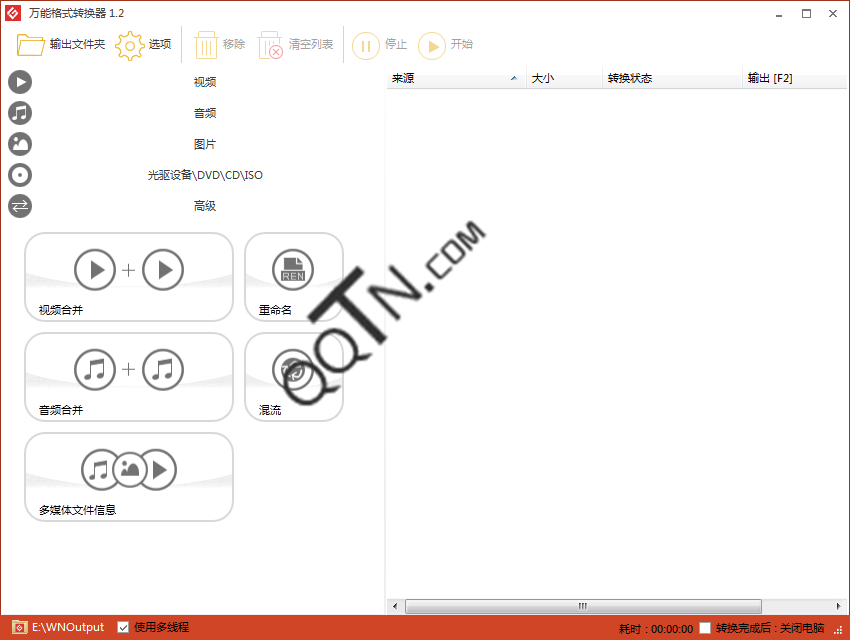This screenshot has width=850, height=640.
Task: Open the 音频合并 audio merge tool
Action: click(x=129, y=377)
